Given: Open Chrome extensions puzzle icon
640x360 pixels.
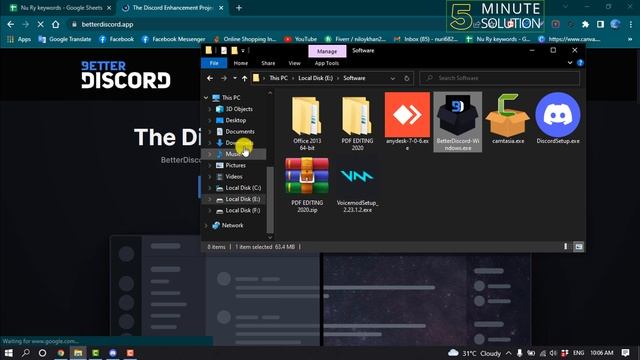Looking at the screenshot, I should (585, 24).
